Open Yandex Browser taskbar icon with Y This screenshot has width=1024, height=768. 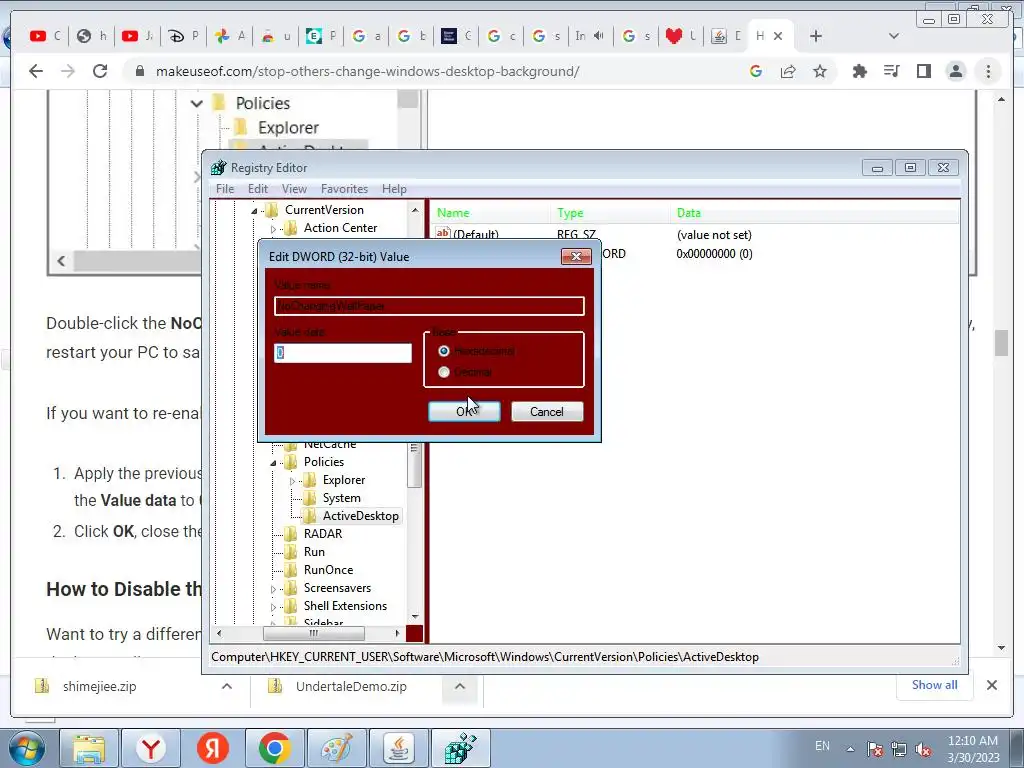click(x=151, y=748)
